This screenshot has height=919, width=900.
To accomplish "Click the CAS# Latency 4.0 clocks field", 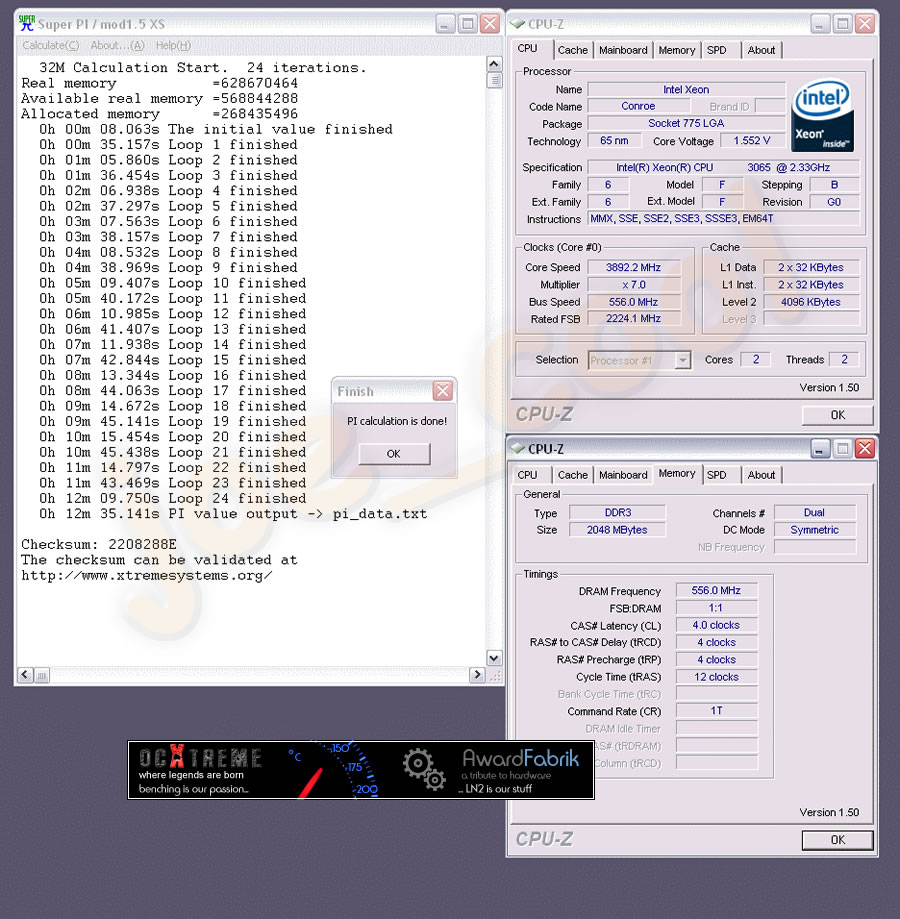I will point(716,625).
